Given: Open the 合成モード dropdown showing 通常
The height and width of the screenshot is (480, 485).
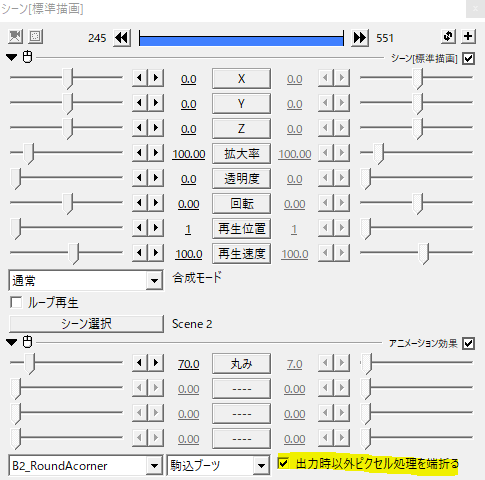Looking at the screenshot, I should click(86, 280).
